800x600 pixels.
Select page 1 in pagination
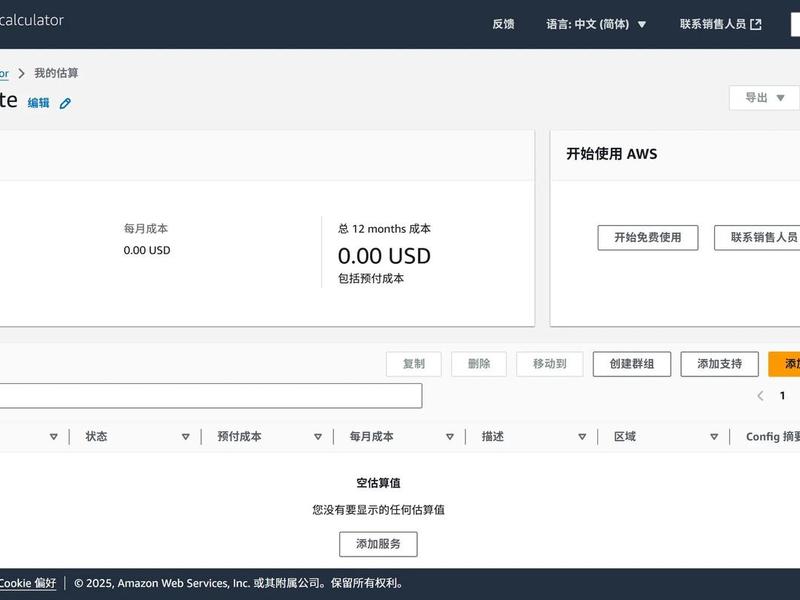click(x=782, y=395)
